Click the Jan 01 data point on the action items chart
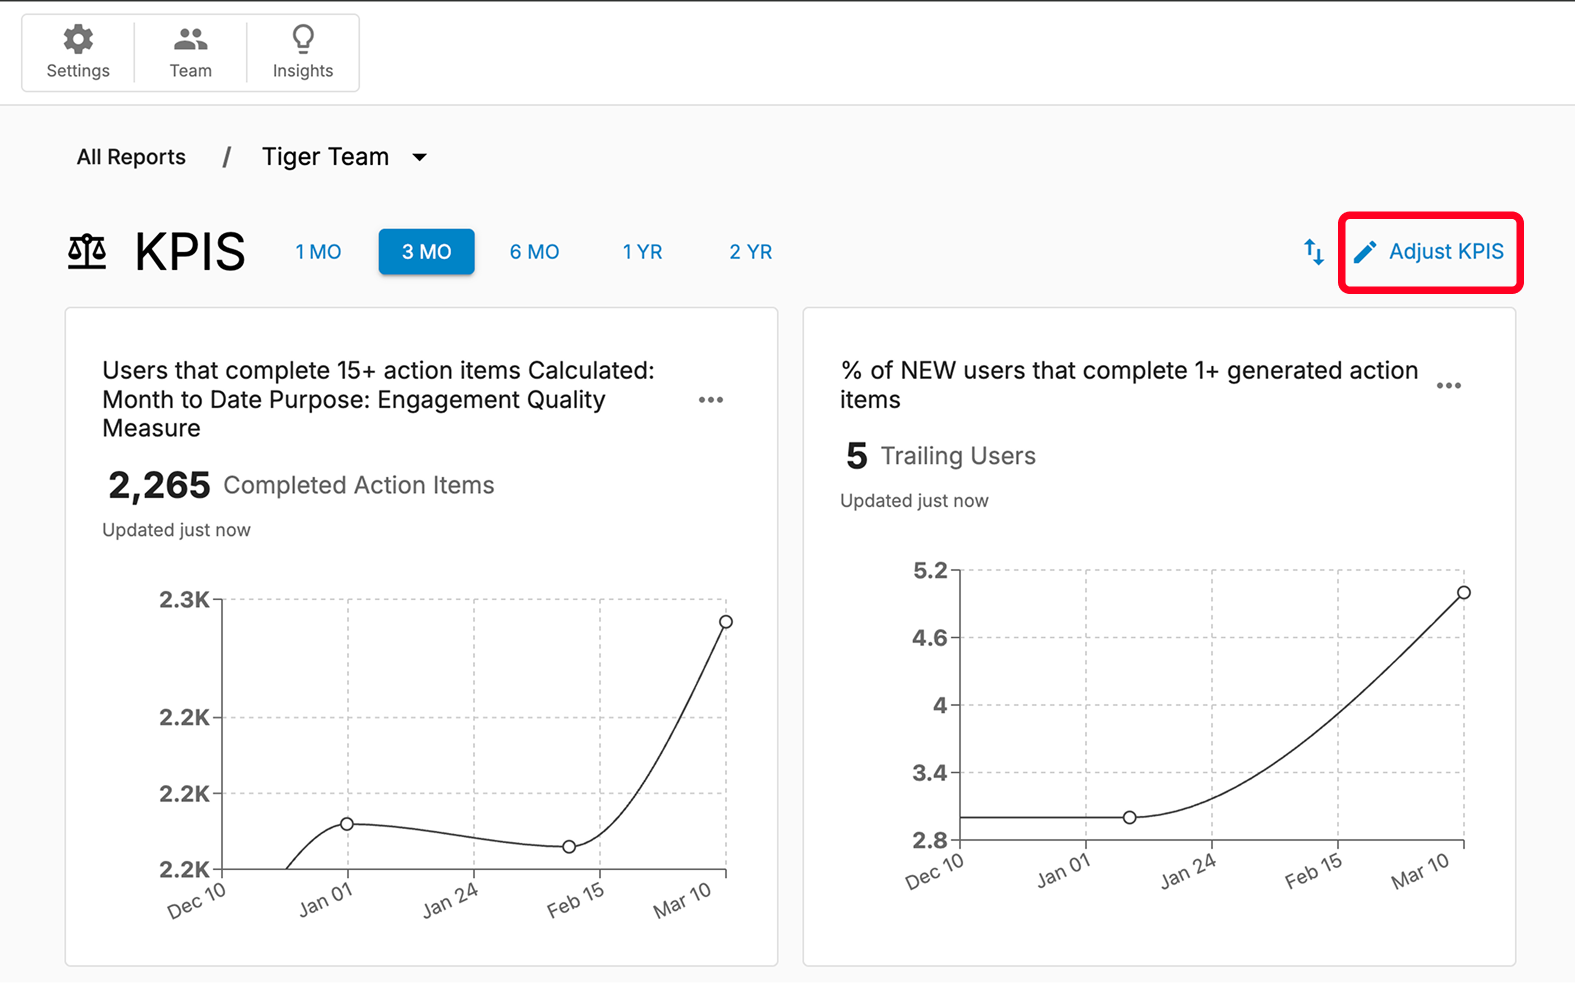The height and width of the screenshot is (983, 1575). pos(347,824)
